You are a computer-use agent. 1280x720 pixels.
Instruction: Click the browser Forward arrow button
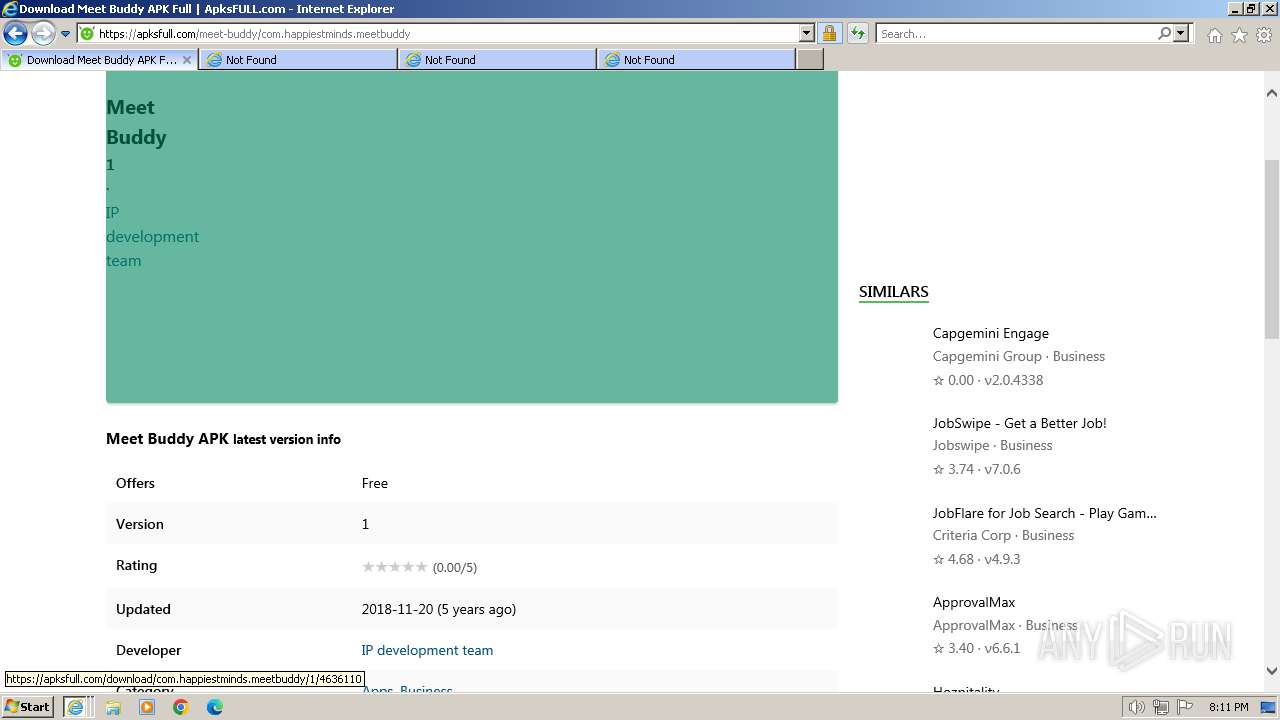click(x=42, y=34)
